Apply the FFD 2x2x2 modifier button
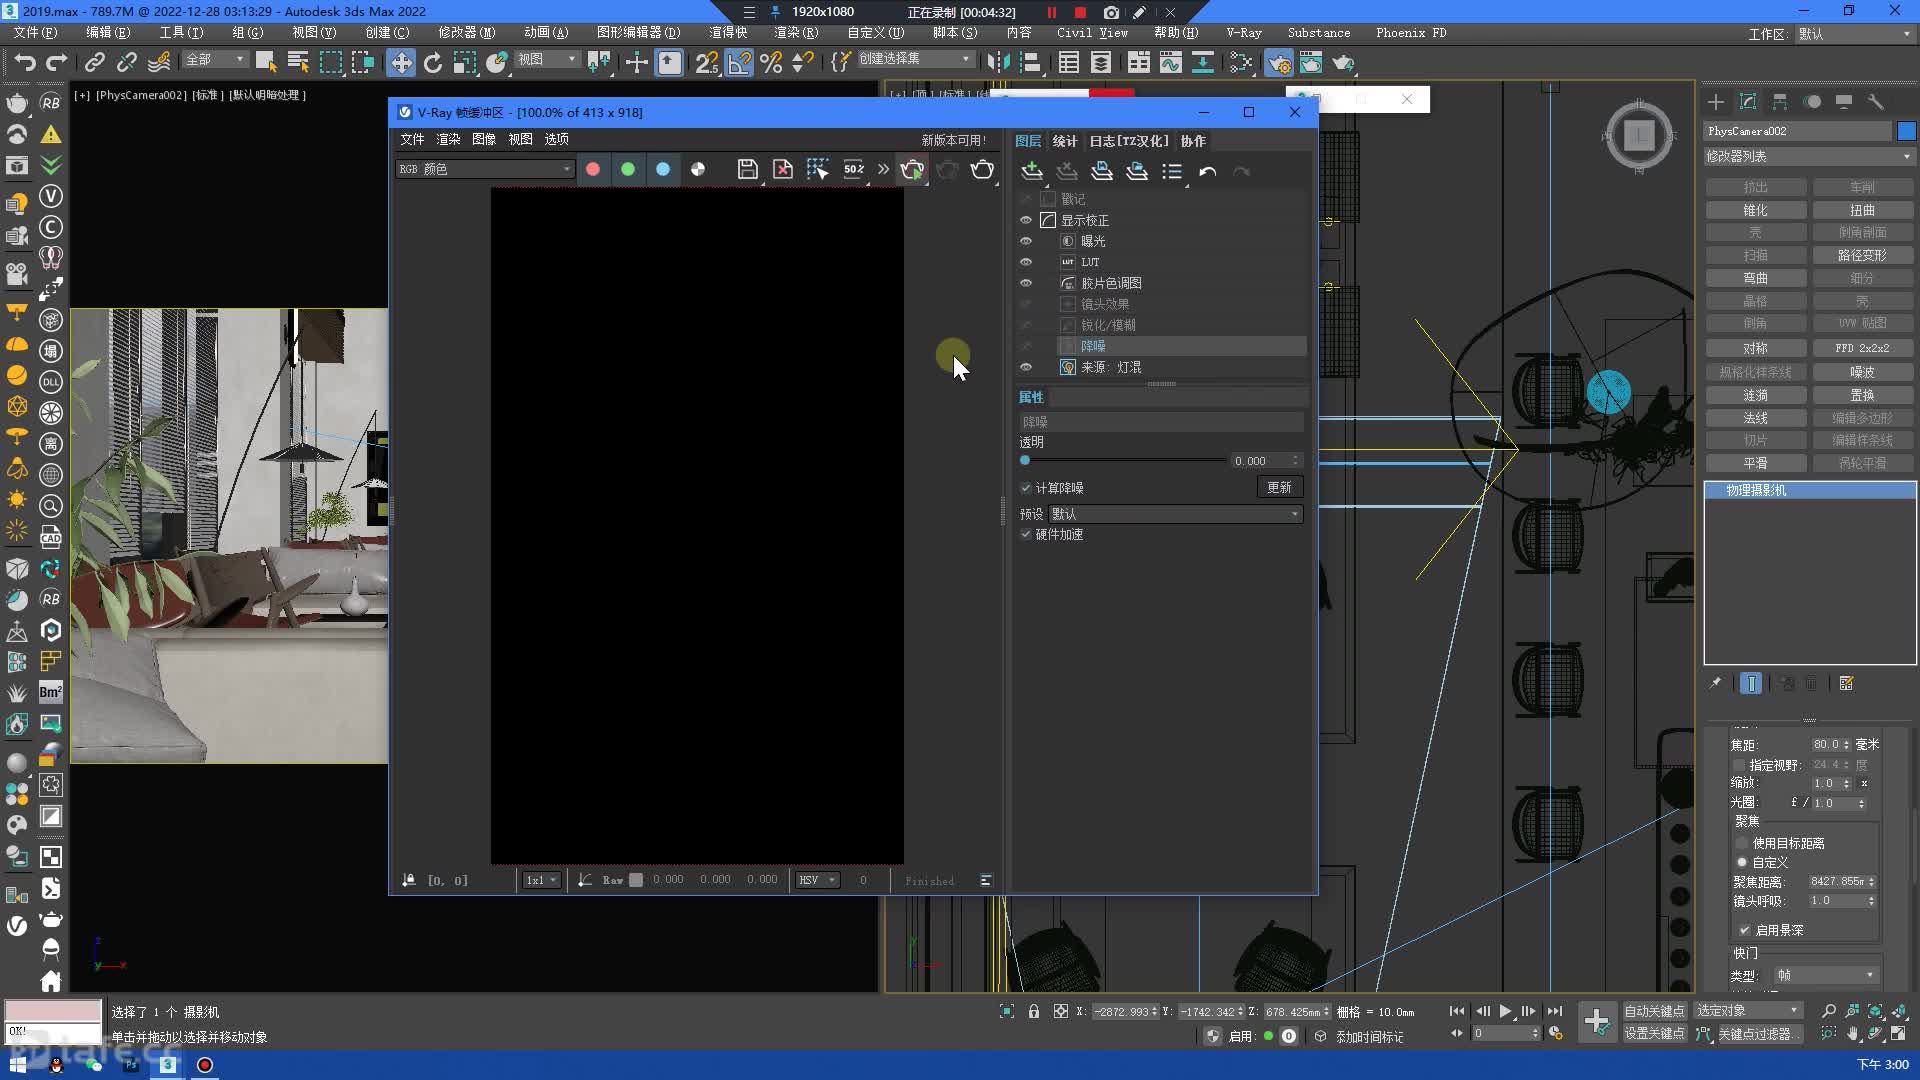This screenshot has height=1080, width=1920. 1862,348
